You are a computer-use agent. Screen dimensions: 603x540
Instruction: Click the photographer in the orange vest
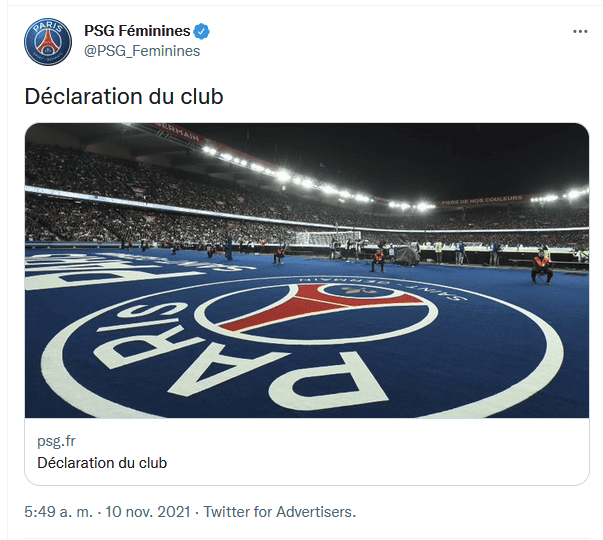(541, 267)
